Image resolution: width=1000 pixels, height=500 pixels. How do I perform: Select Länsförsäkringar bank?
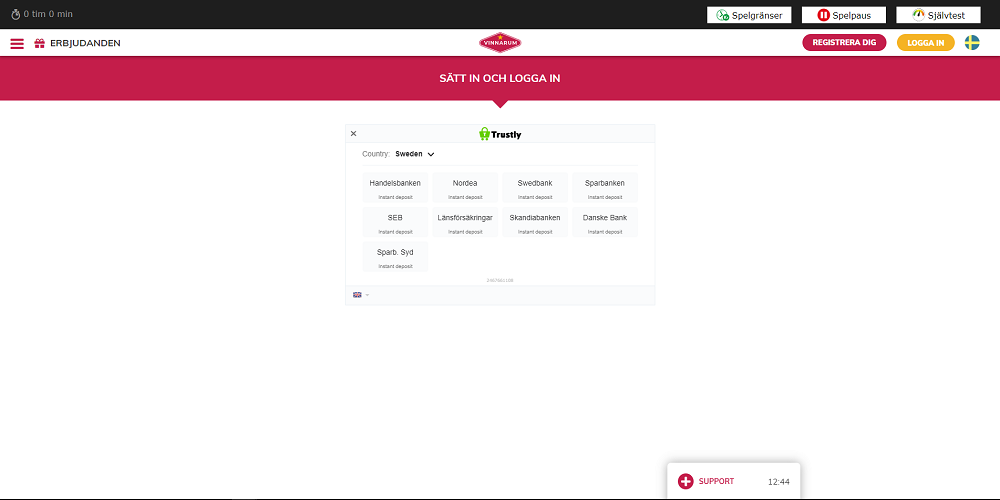(x=465, y=222)
